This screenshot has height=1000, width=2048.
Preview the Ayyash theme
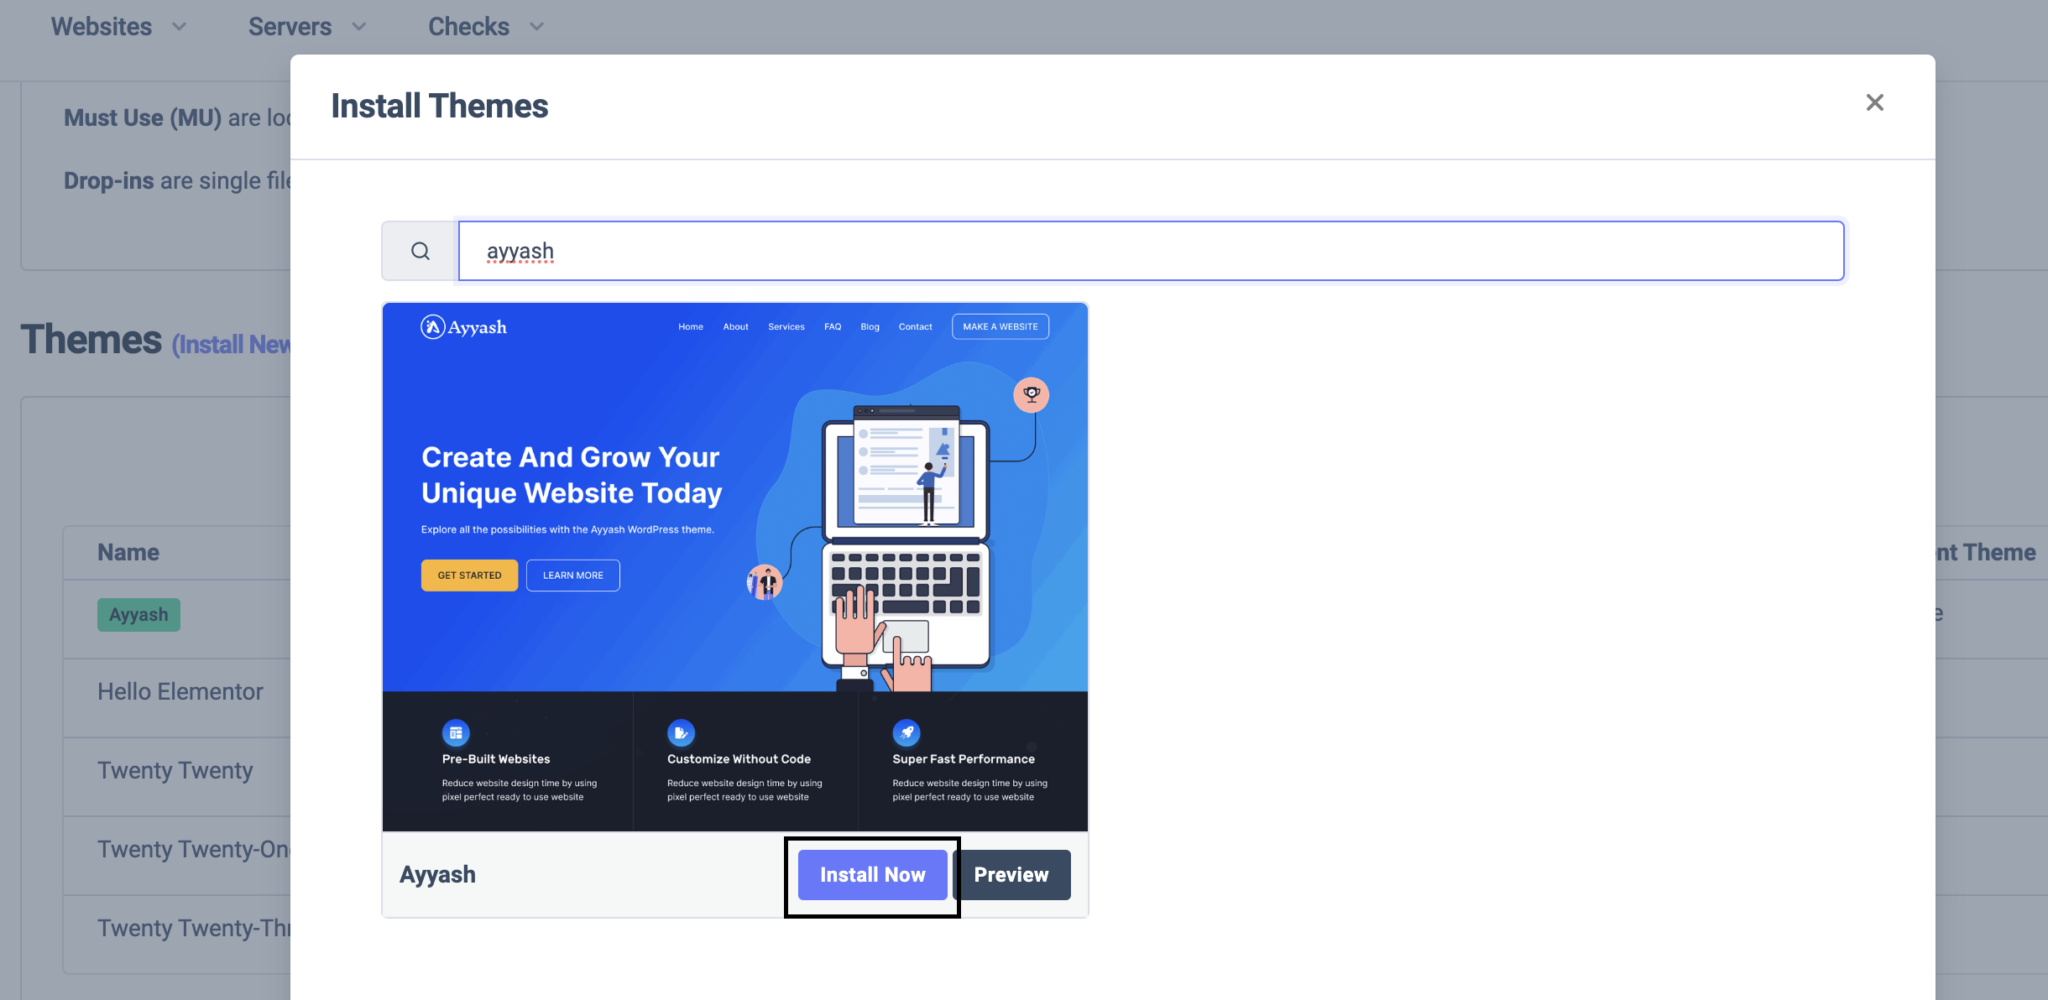point(1011,875)
